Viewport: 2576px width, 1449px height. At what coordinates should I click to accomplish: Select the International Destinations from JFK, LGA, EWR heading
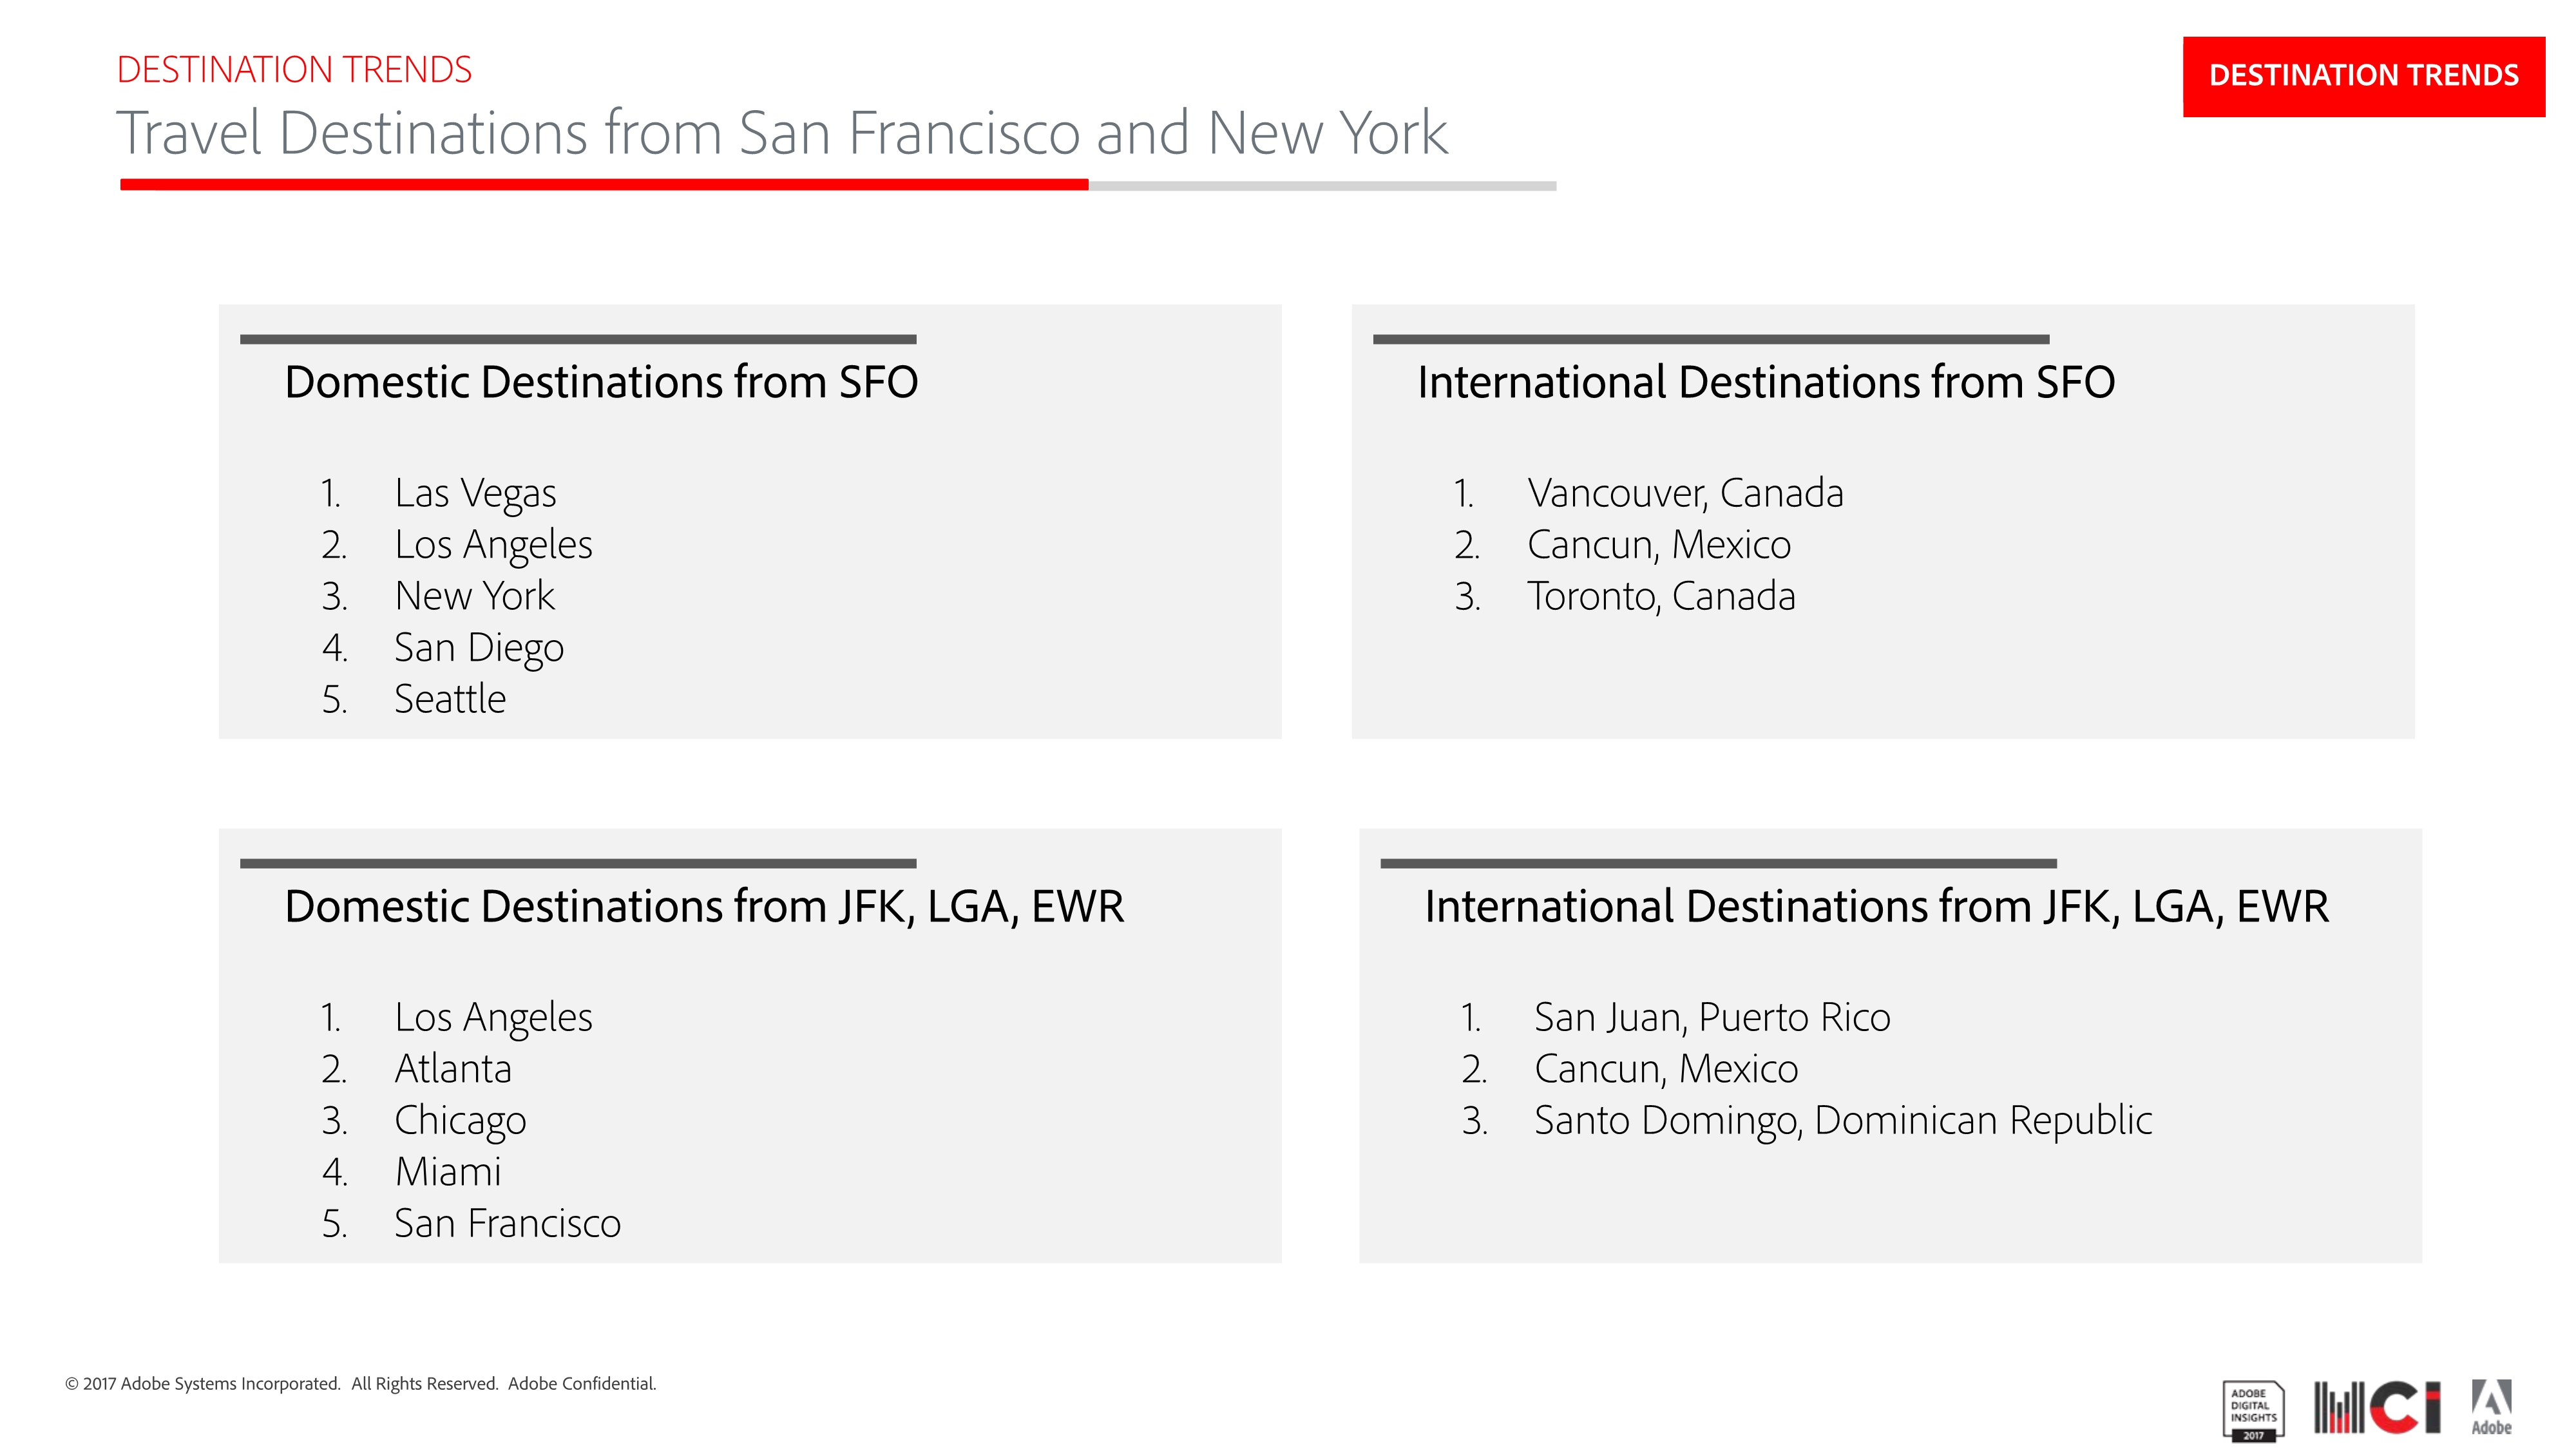pyautogui.click(x=1876, y=906)
